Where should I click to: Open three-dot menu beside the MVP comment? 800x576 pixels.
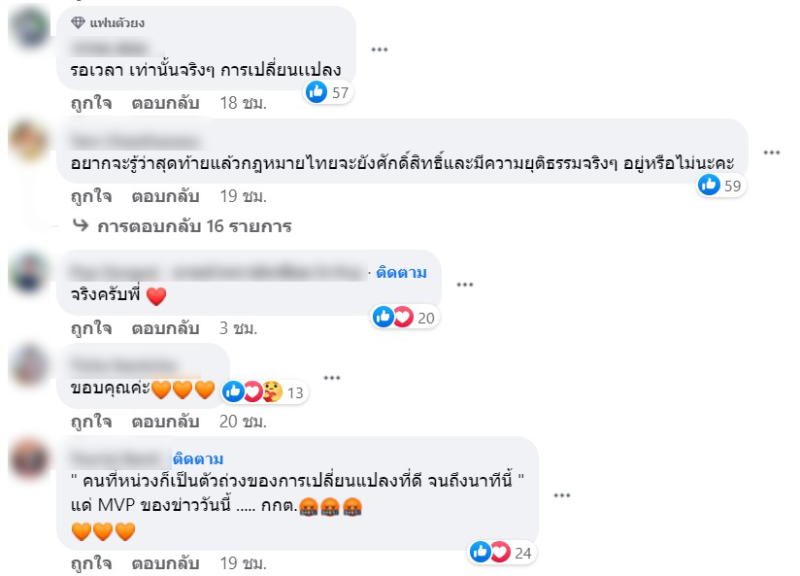click(x=561, y=495)
